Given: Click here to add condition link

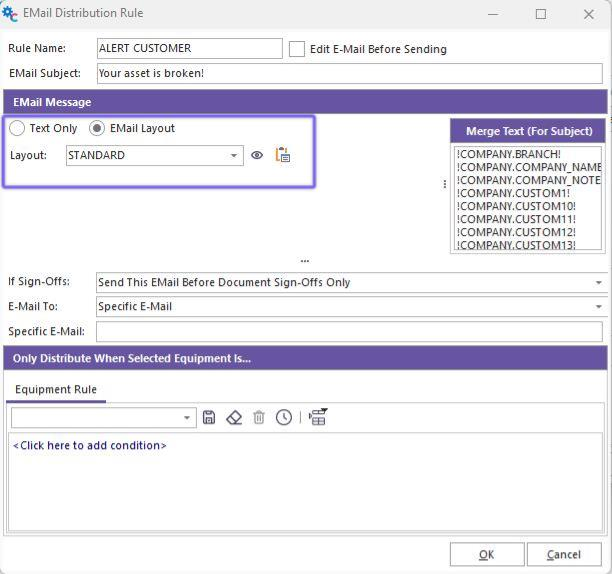Looking at the screenshot, I should click(x=90, y=446).
